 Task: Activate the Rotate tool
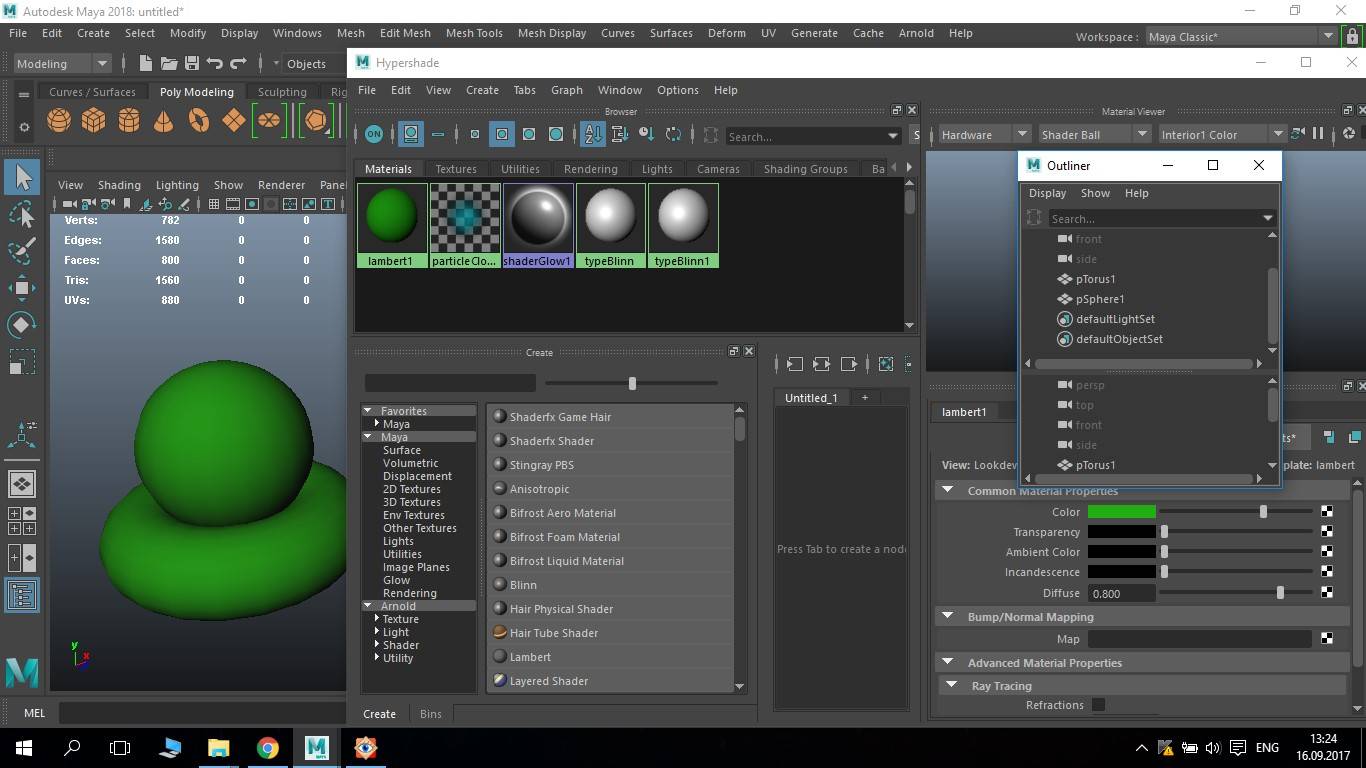(22, 324)
